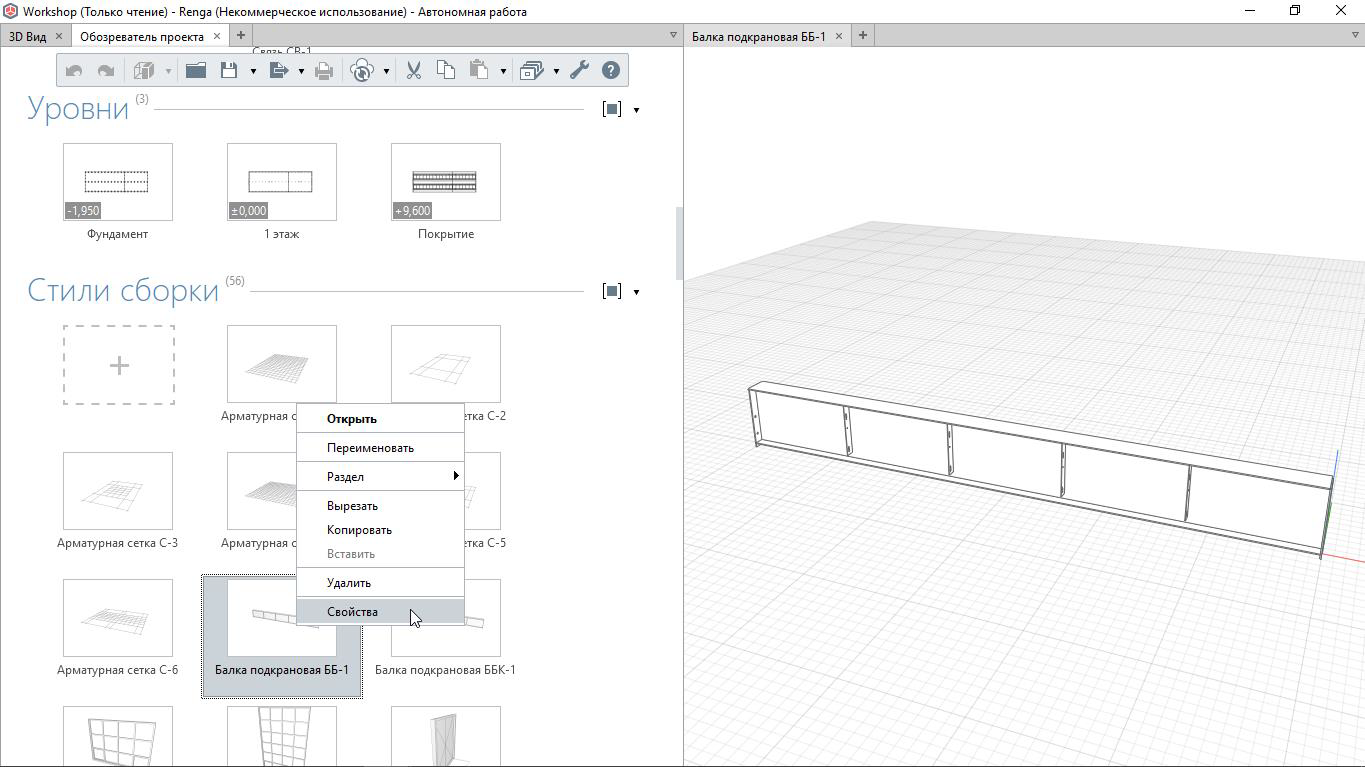Select Арматурная сетка С-6 thumbnail

pyautogui.click(x=118, y=618)
